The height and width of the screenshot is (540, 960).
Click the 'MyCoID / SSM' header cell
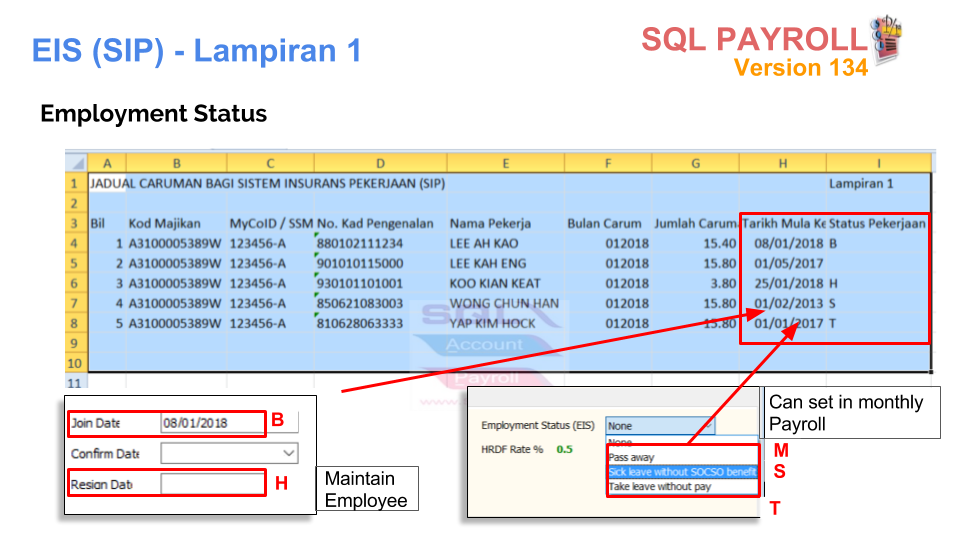(x=271, y=223)
